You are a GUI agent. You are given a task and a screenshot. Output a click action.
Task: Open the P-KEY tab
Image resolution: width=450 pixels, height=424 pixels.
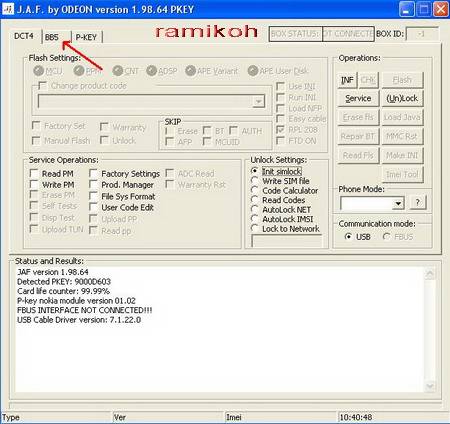(86, 37)
